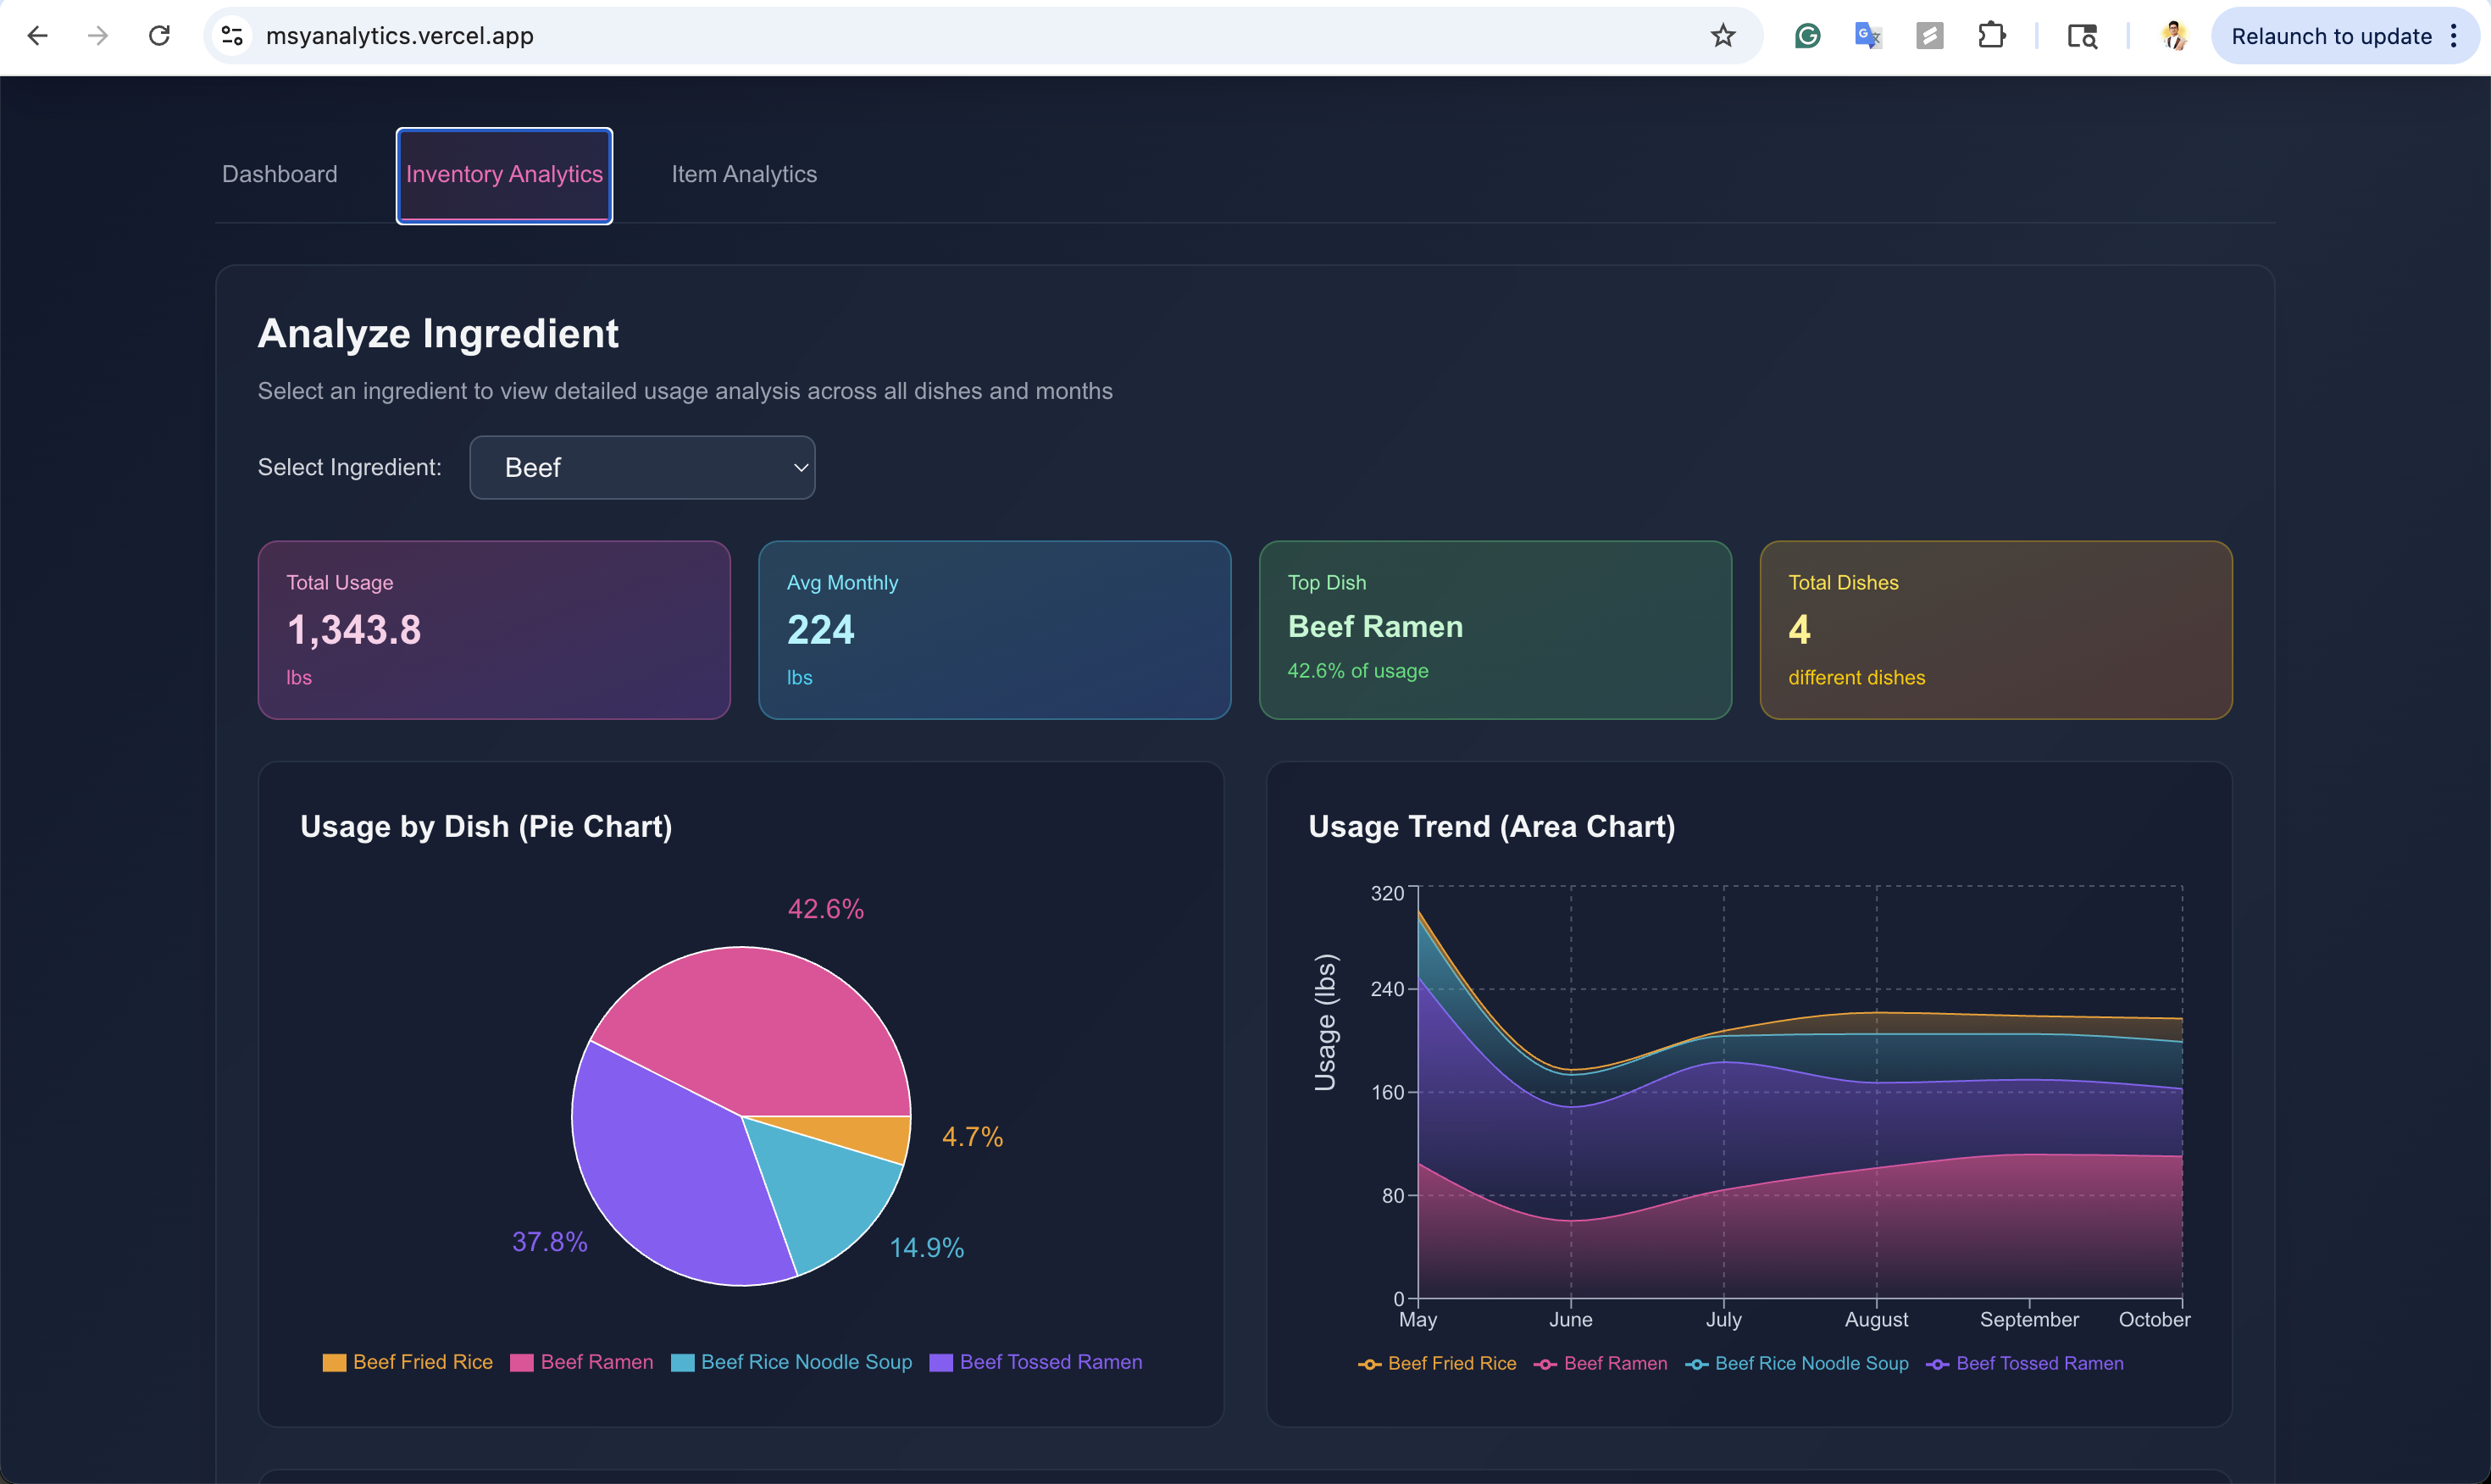Open the Google Translate extension icon
Screen dimensions: 2491x1484
click(1867, 36)
